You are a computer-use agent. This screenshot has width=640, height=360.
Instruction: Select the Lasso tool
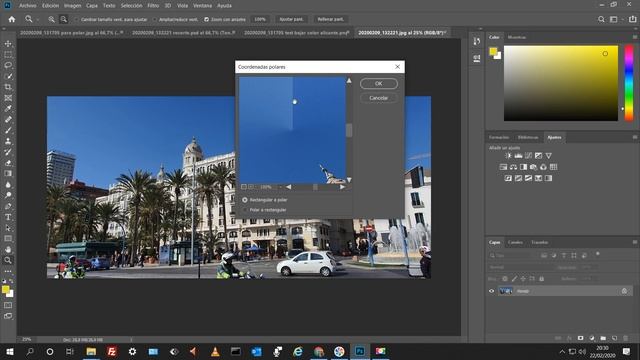click(8, 65)
